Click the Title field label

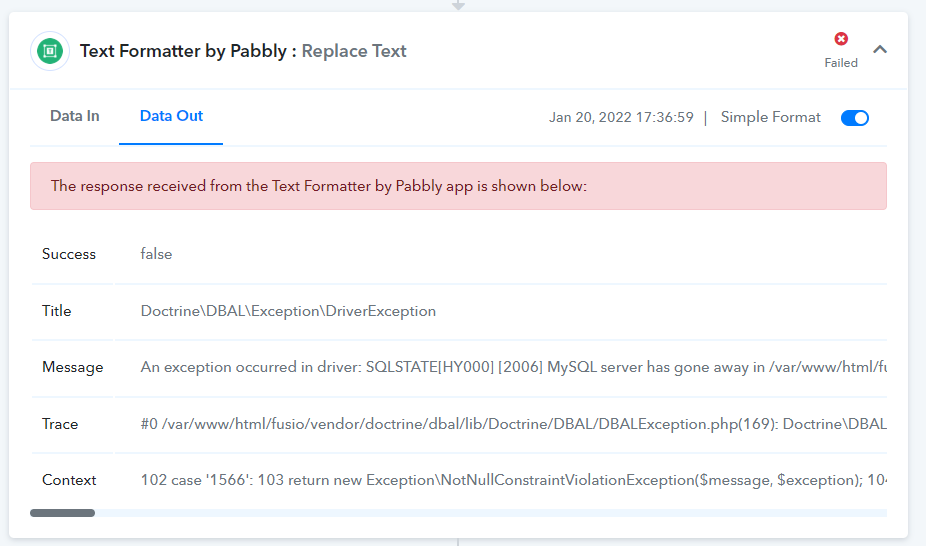(56, 311)
